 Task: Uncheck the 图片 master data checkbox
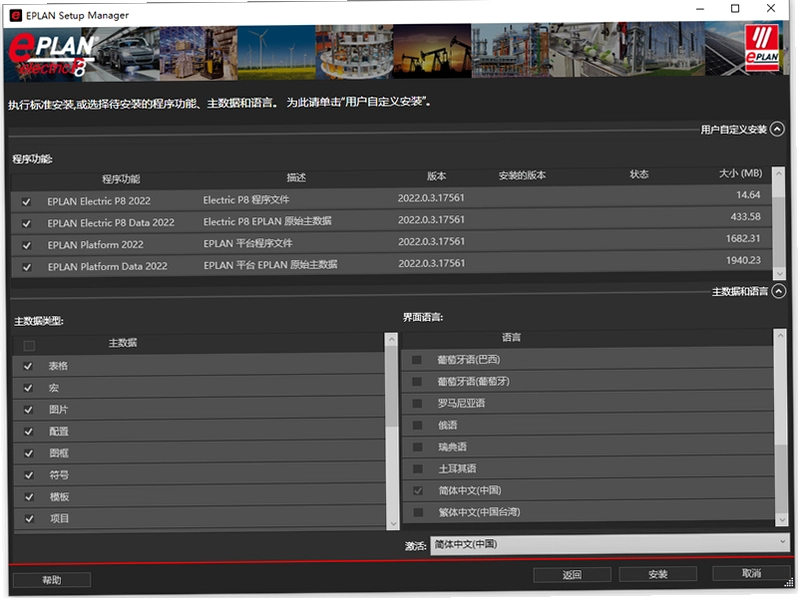28,410
